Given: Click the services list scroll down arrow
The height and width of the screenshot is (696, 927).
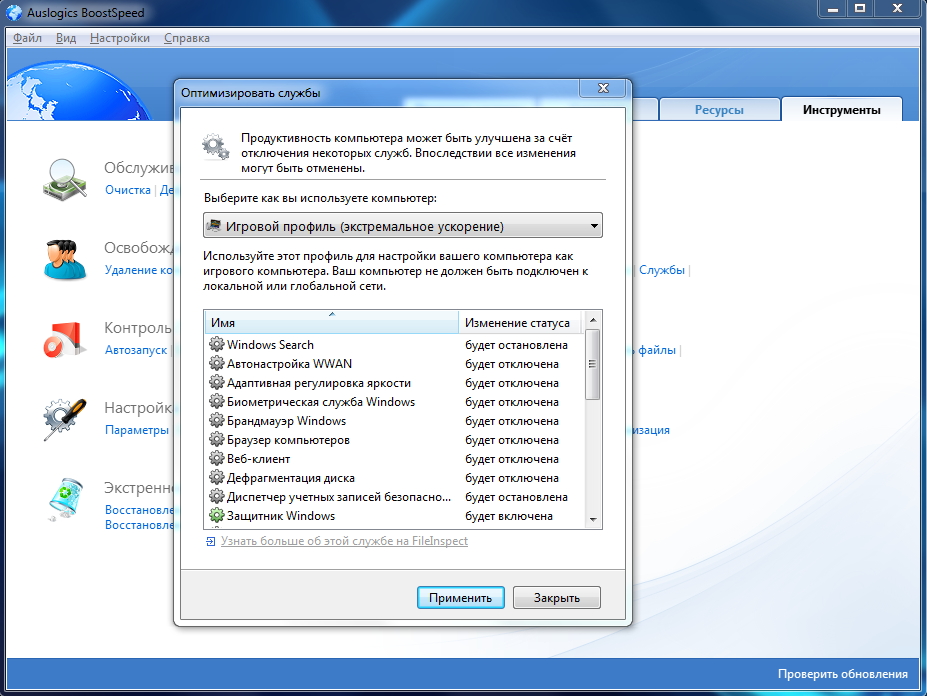Looking at the screenshot, I should (593, 519).
